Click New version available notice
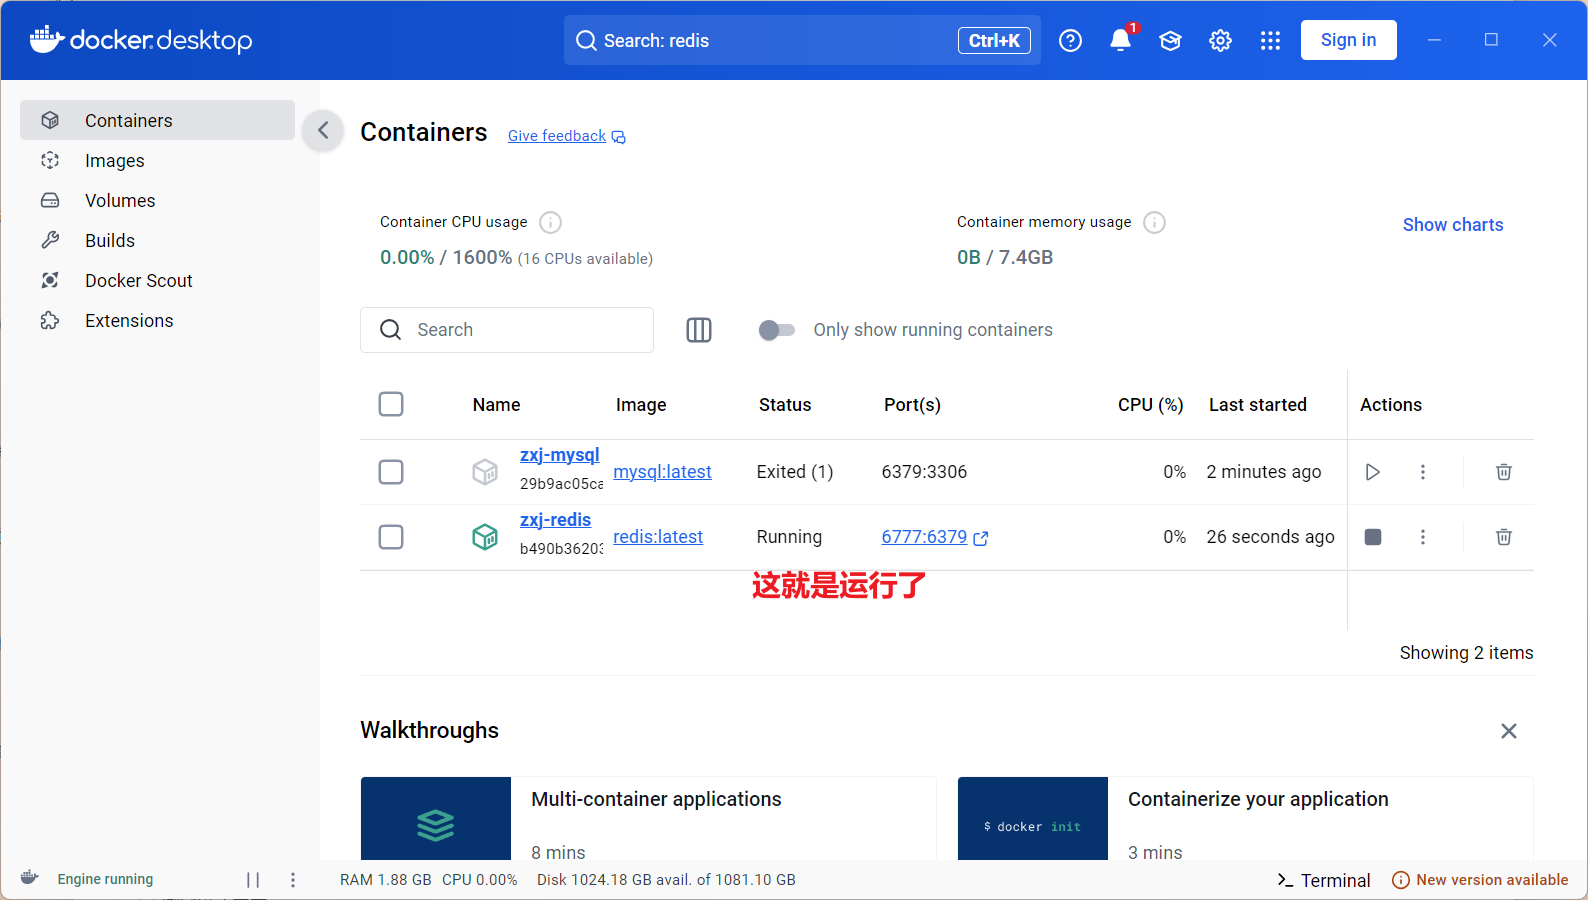This screenshot has height=900, width=1588. tap(1480, 880)
